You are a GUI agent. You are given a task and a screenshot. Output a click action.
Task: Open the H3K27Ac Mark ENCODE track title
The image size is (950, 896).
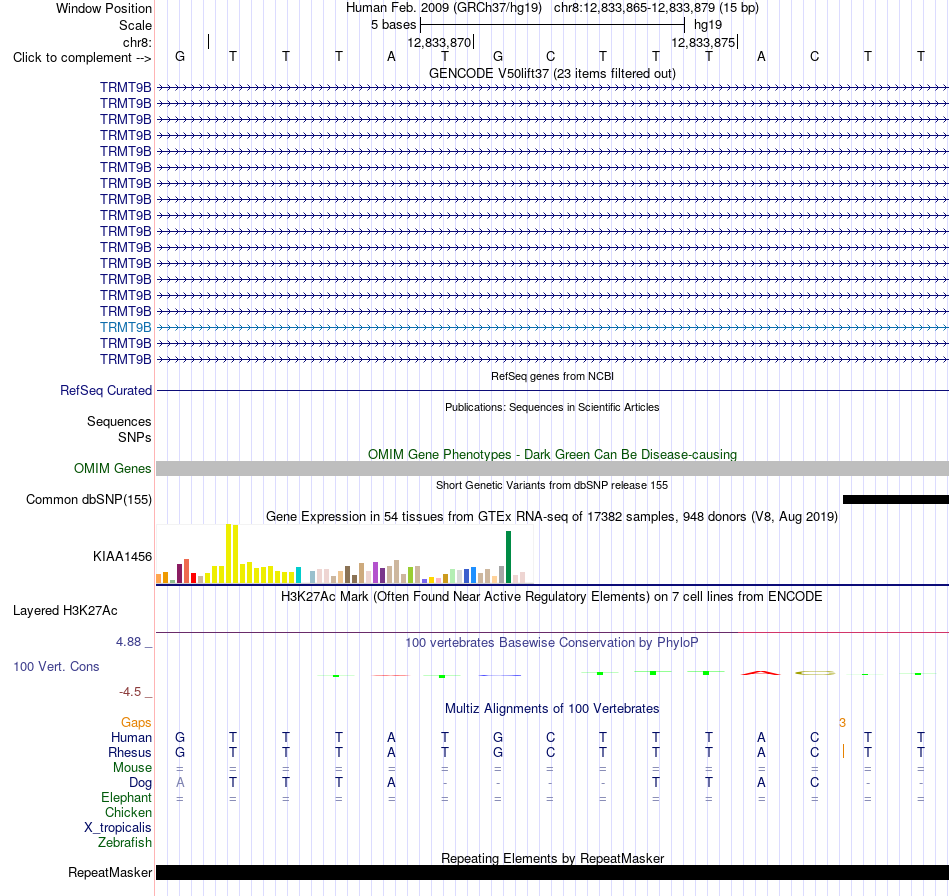(552, 596)
